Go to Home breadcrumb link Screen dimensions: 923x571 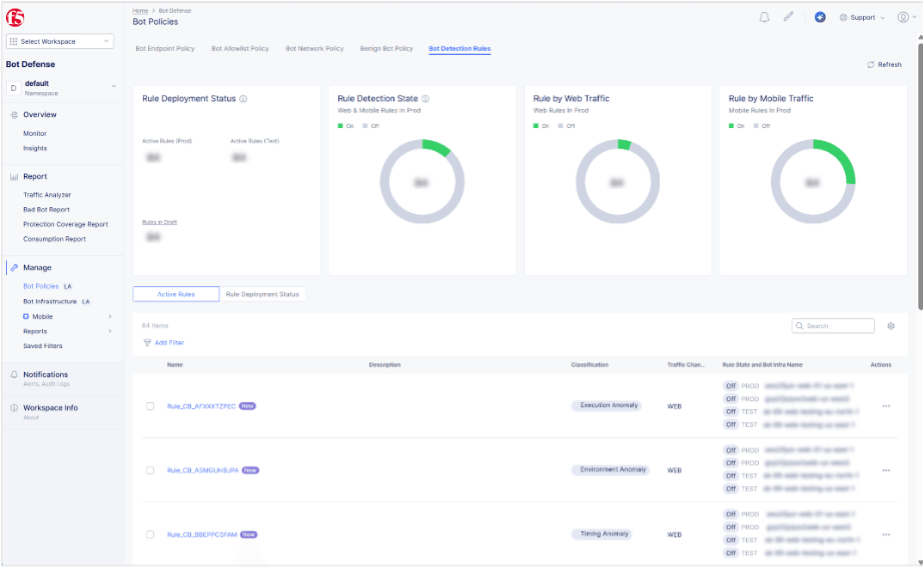click(140, 11)
